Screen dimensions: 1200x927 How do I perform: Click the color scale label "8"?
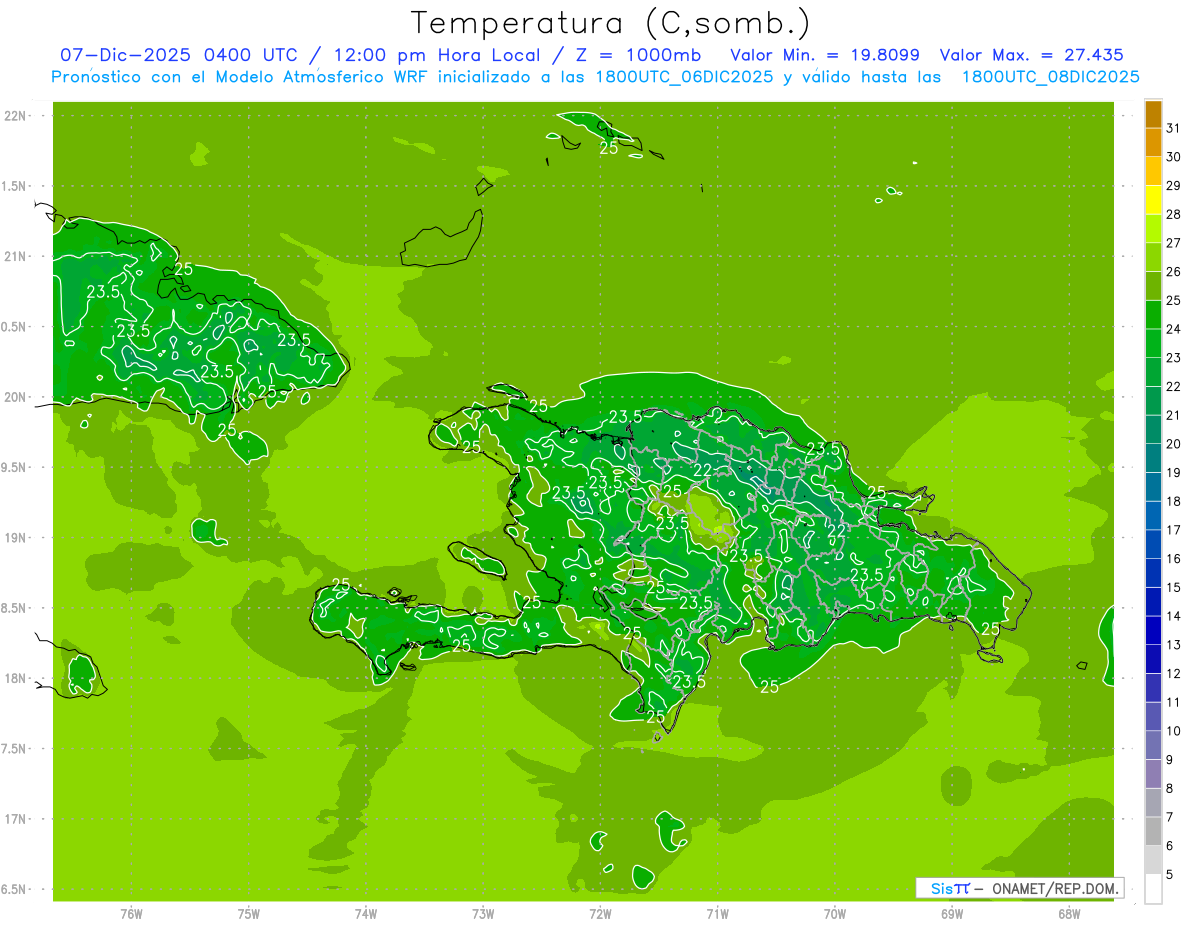1170,788
